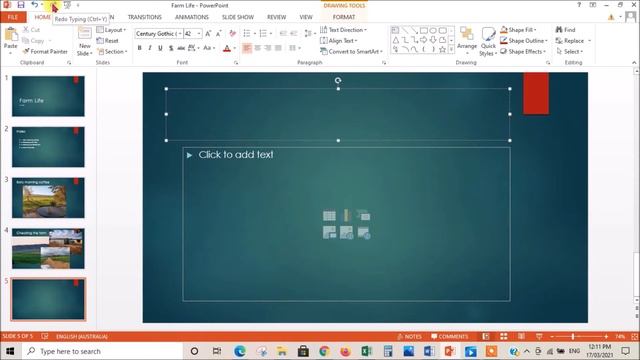Viewport: 640px width, 360px height.
Task: Align text left
Action: 247,48
